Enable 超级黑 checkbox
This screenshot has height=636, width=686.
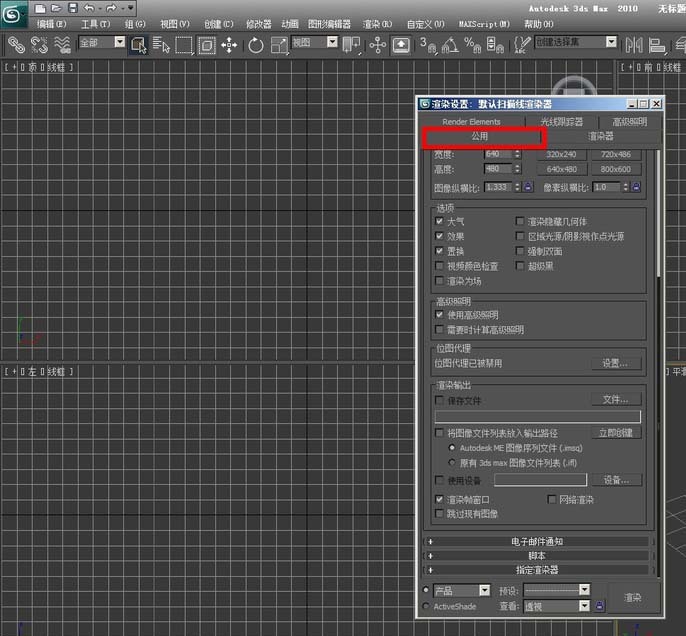click(520, 266)
